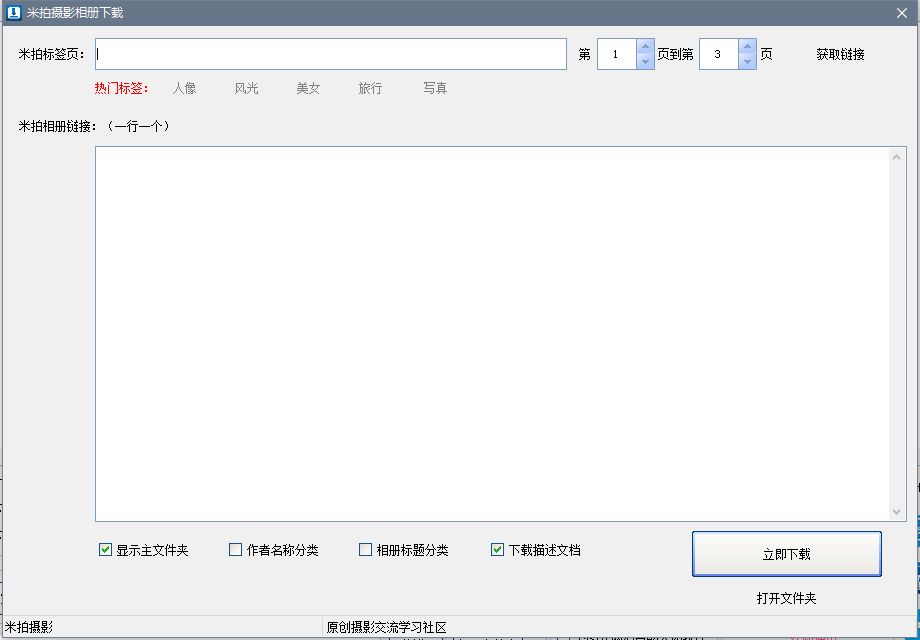Focus the 米拍标签页 input field

(331, 54)
